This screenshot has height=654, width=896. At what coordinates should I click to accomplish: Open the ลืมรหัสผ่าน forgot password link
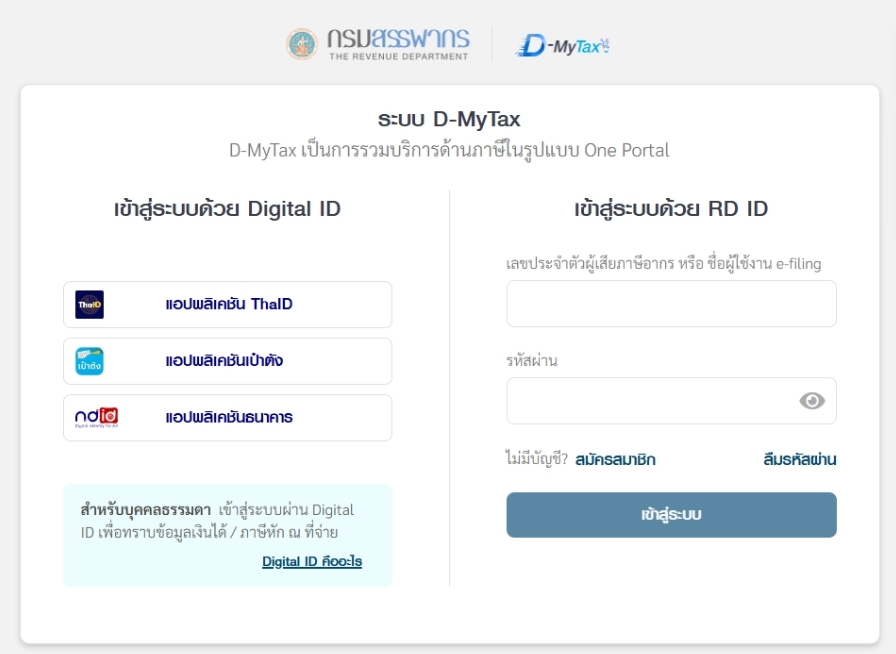800,460
